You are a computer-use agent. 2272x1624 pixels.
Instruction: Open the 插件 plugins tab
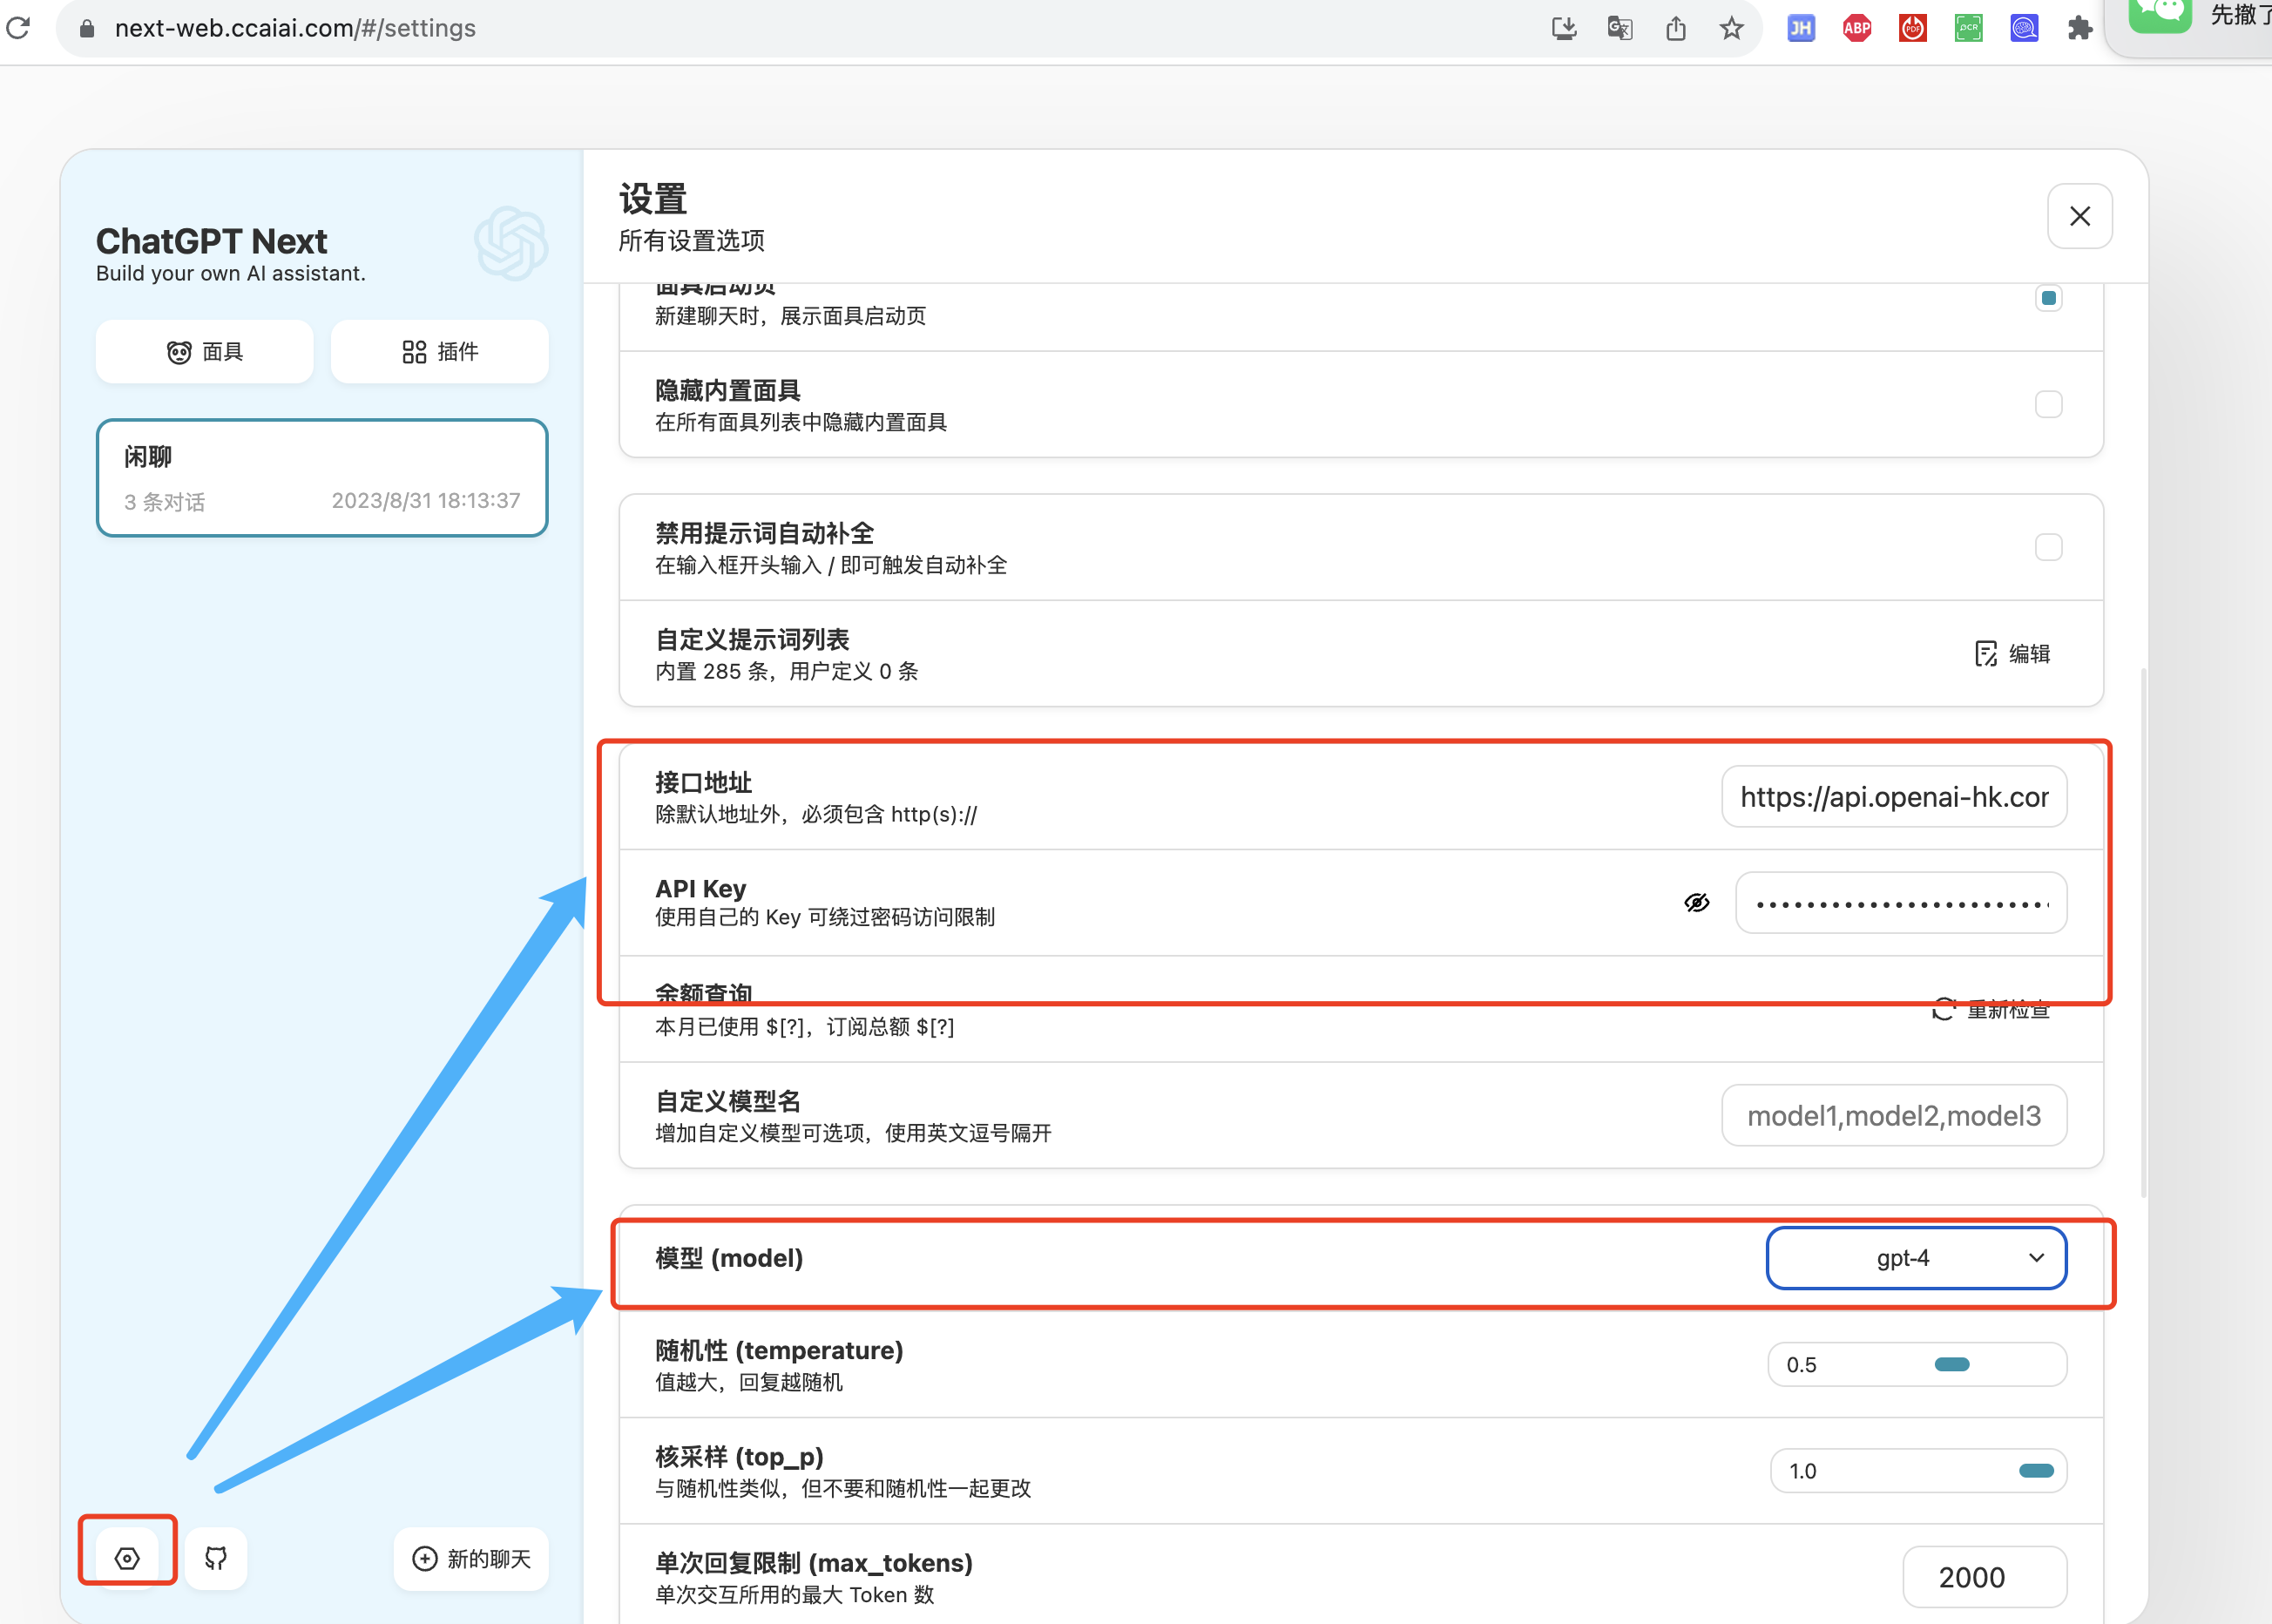[x=440, y=351]
